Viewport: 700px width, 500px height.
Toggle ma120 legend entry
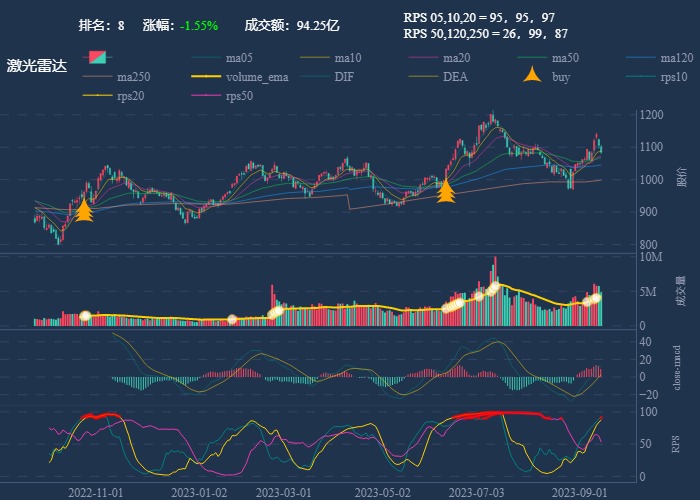click(643, 58)
